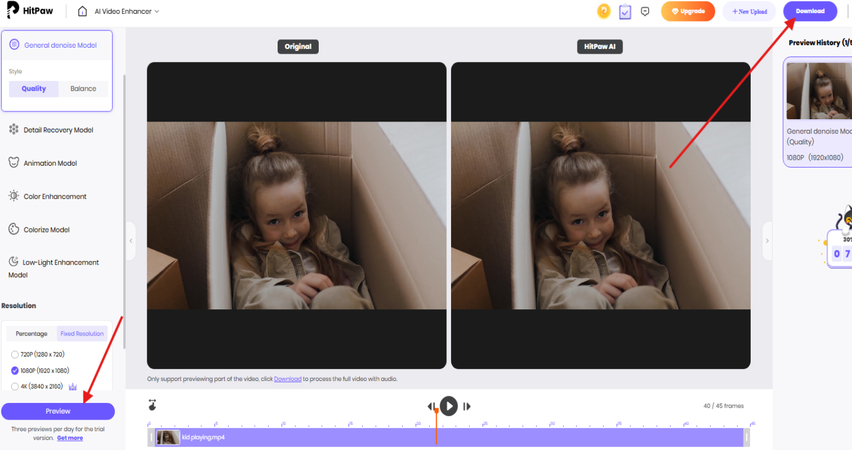Click the Original video preview pane

click(297, 215)
